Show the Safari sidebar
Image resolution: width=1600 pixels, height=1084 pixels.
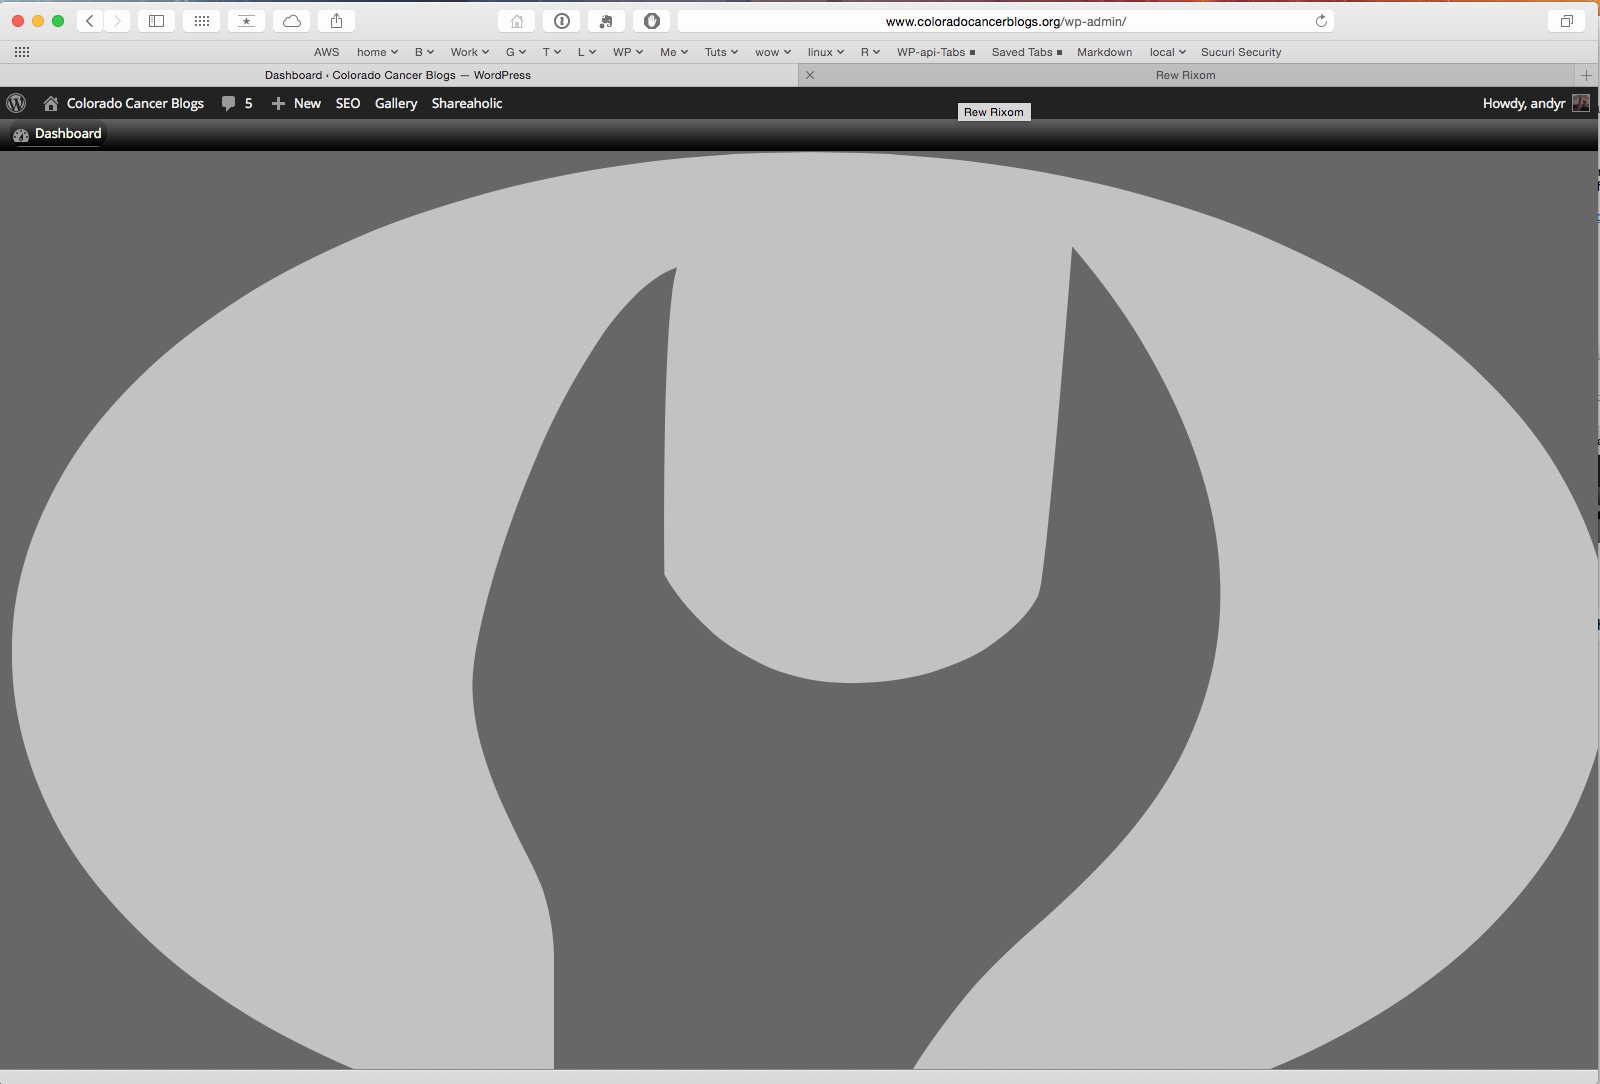pos(156,21)
